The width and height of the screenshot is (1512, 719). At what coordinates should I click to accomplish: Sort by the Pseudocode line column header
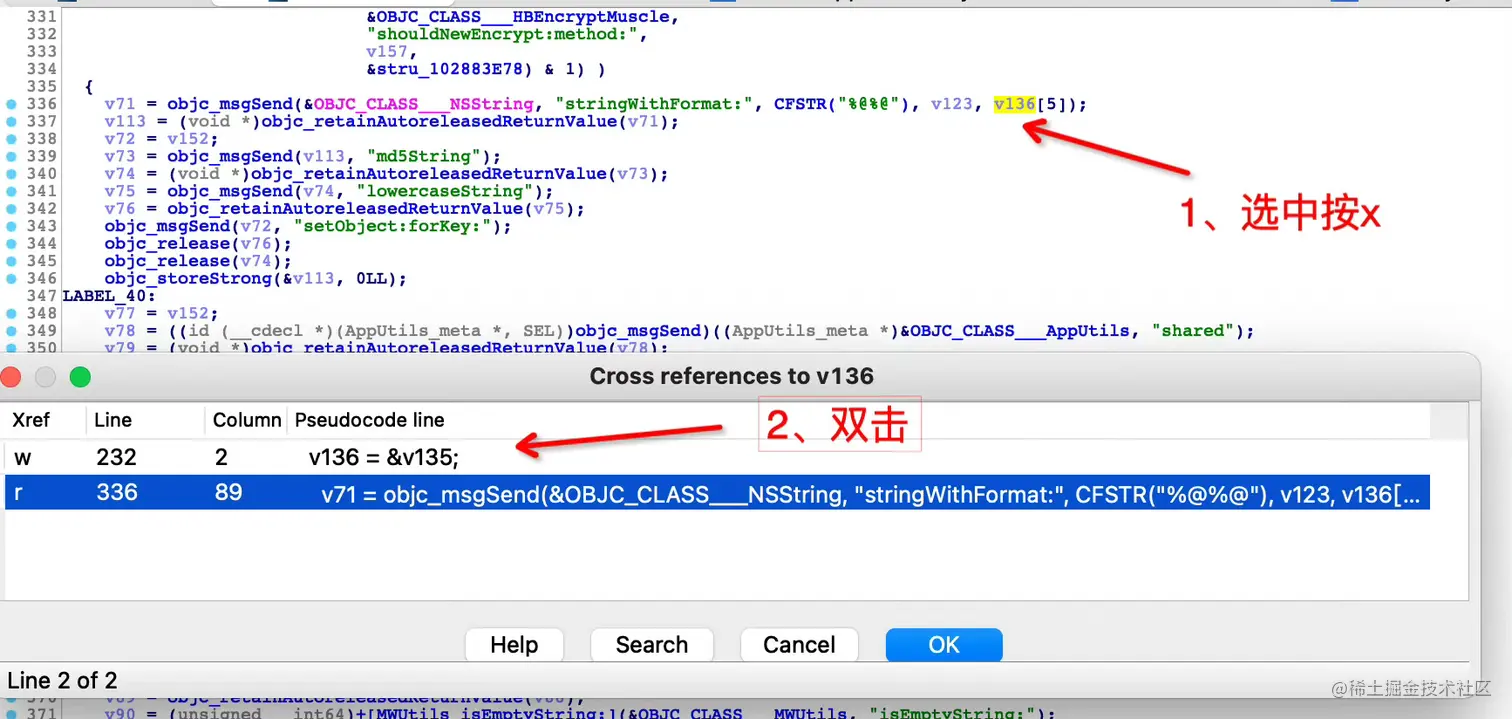click(x=370, y=420)
